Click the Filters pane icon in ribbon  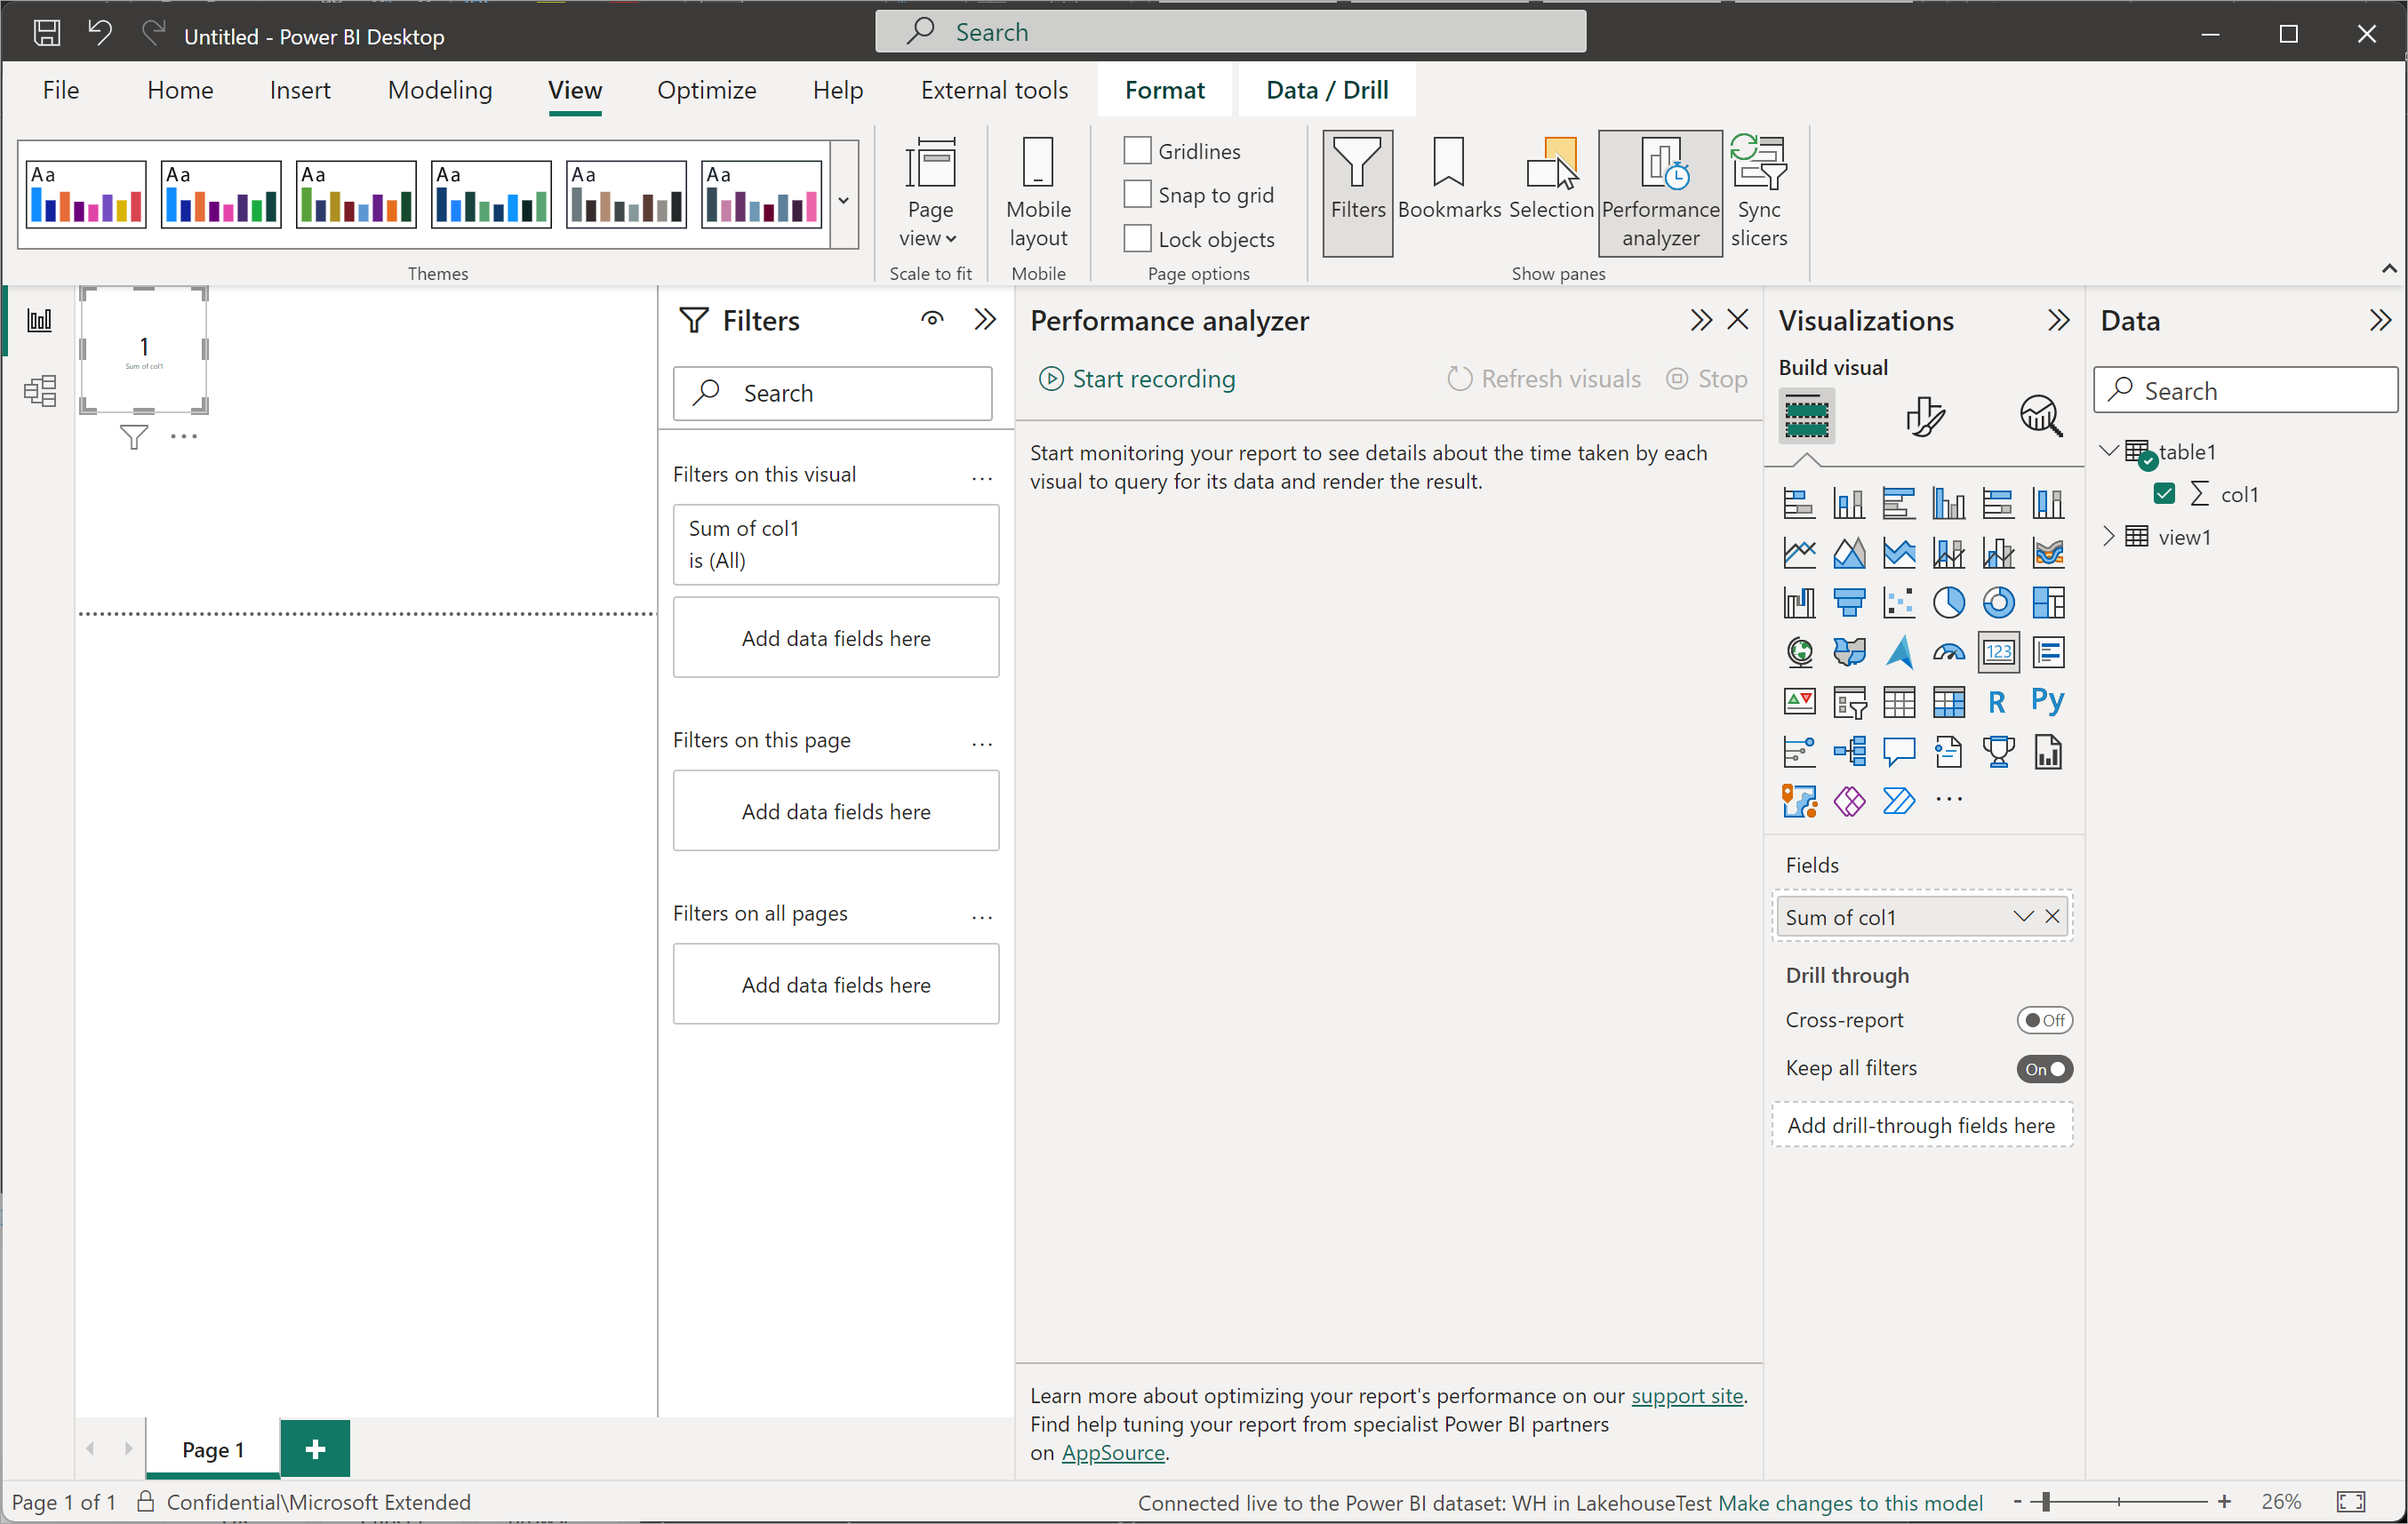[1360, 182]
